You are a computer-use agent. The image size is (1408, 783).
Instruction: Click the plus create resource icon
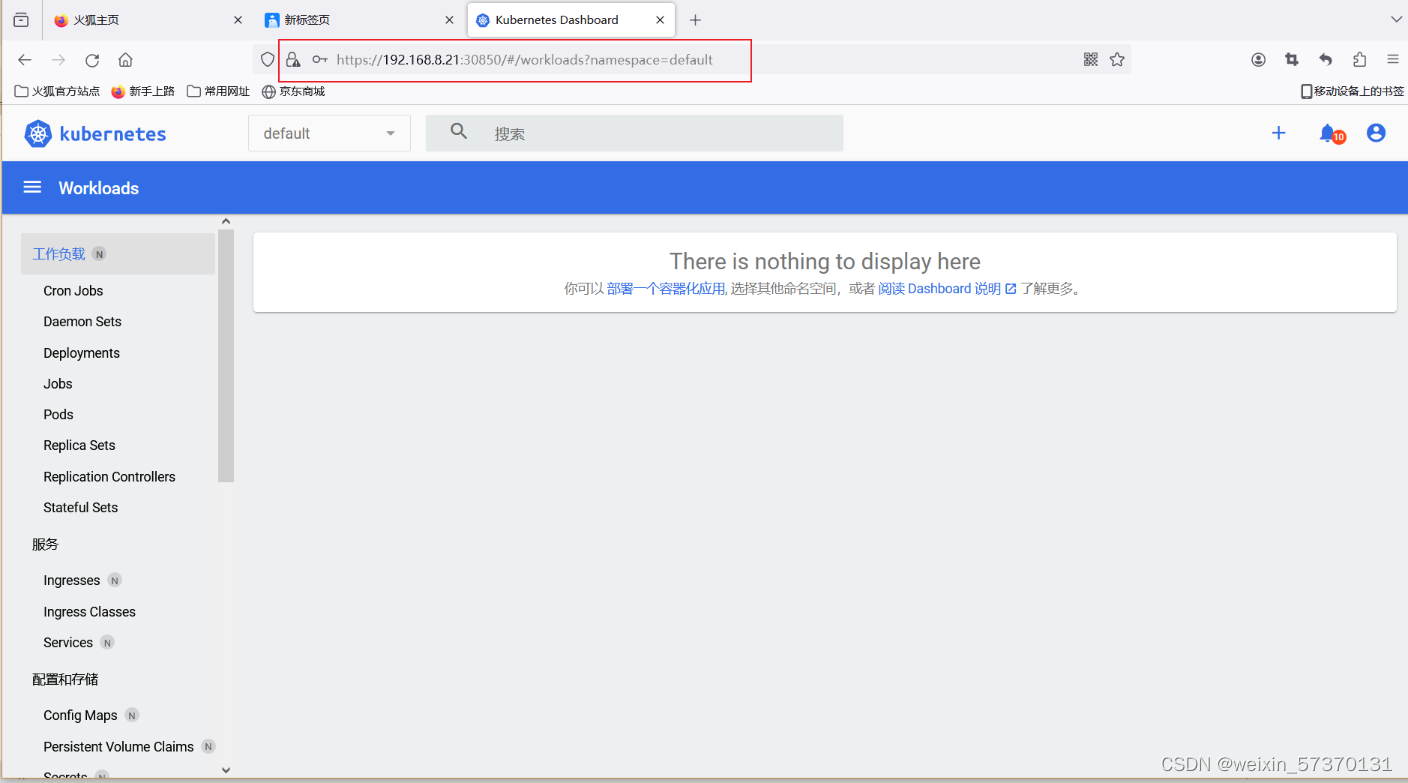click(1278, 133)
